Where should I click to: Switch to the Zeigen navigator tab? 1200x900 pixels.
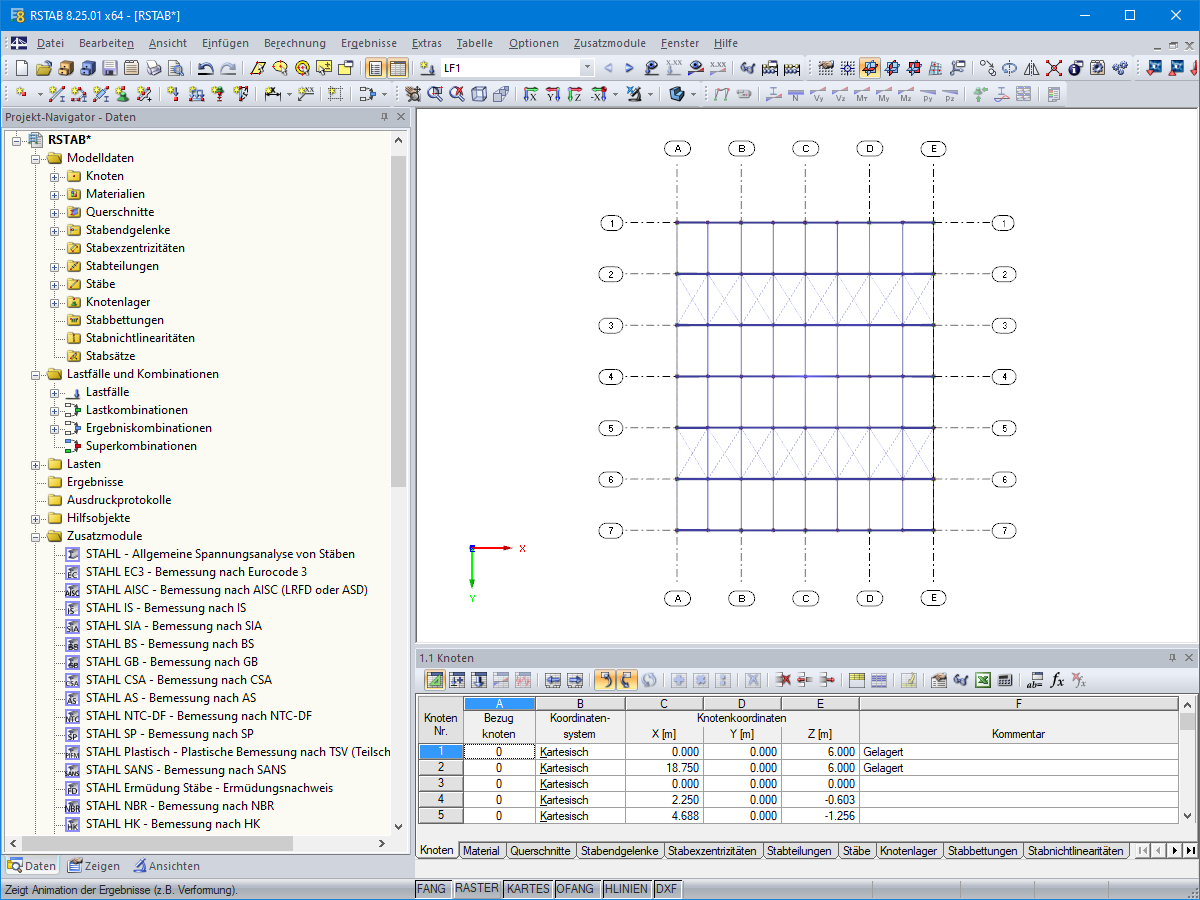pyautogui.click(x=93, y=866)
